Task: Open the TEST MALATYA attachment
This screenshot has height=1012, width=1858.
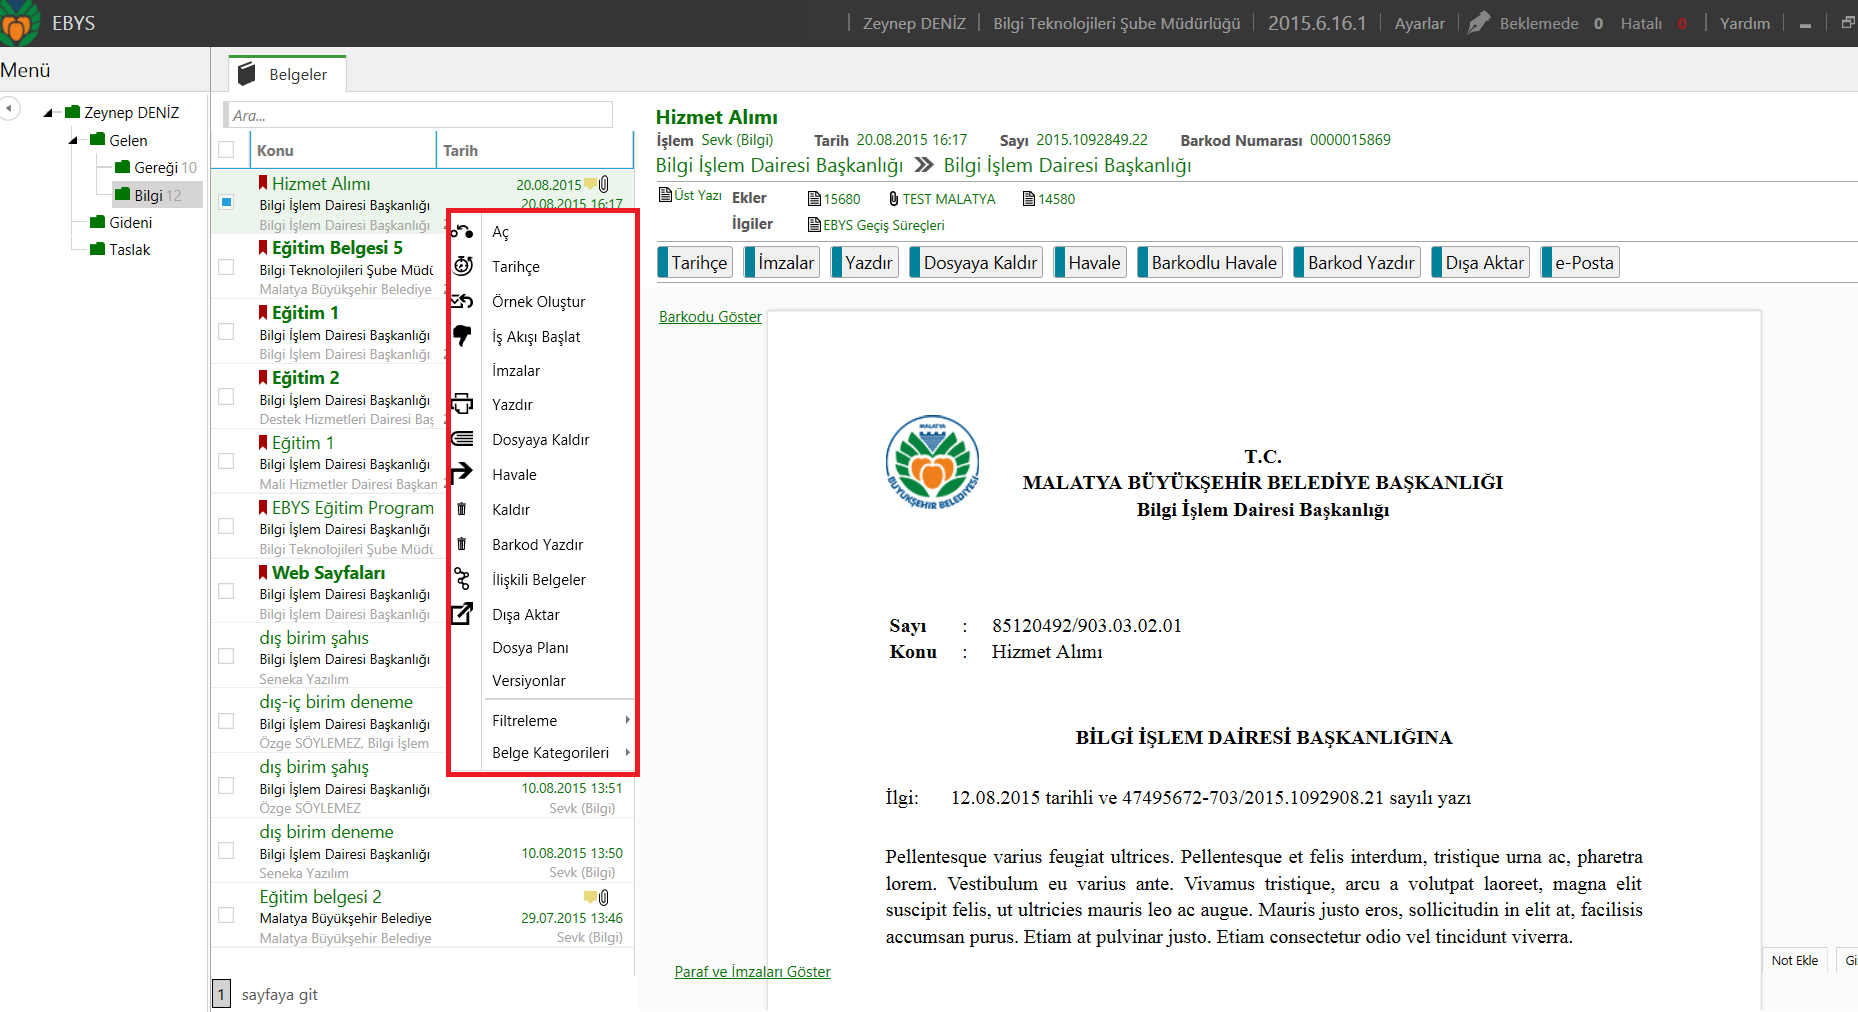Action: (x=942, y=199)
